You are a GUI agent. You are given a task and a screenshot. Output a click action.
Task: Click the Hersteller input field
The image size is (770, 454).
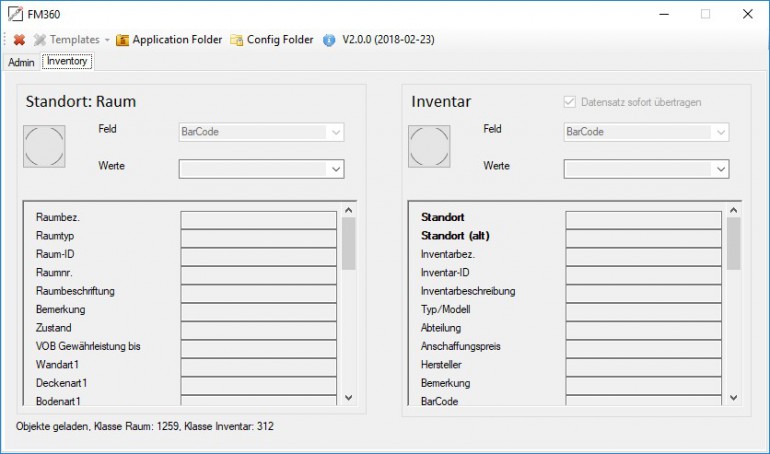643,365
